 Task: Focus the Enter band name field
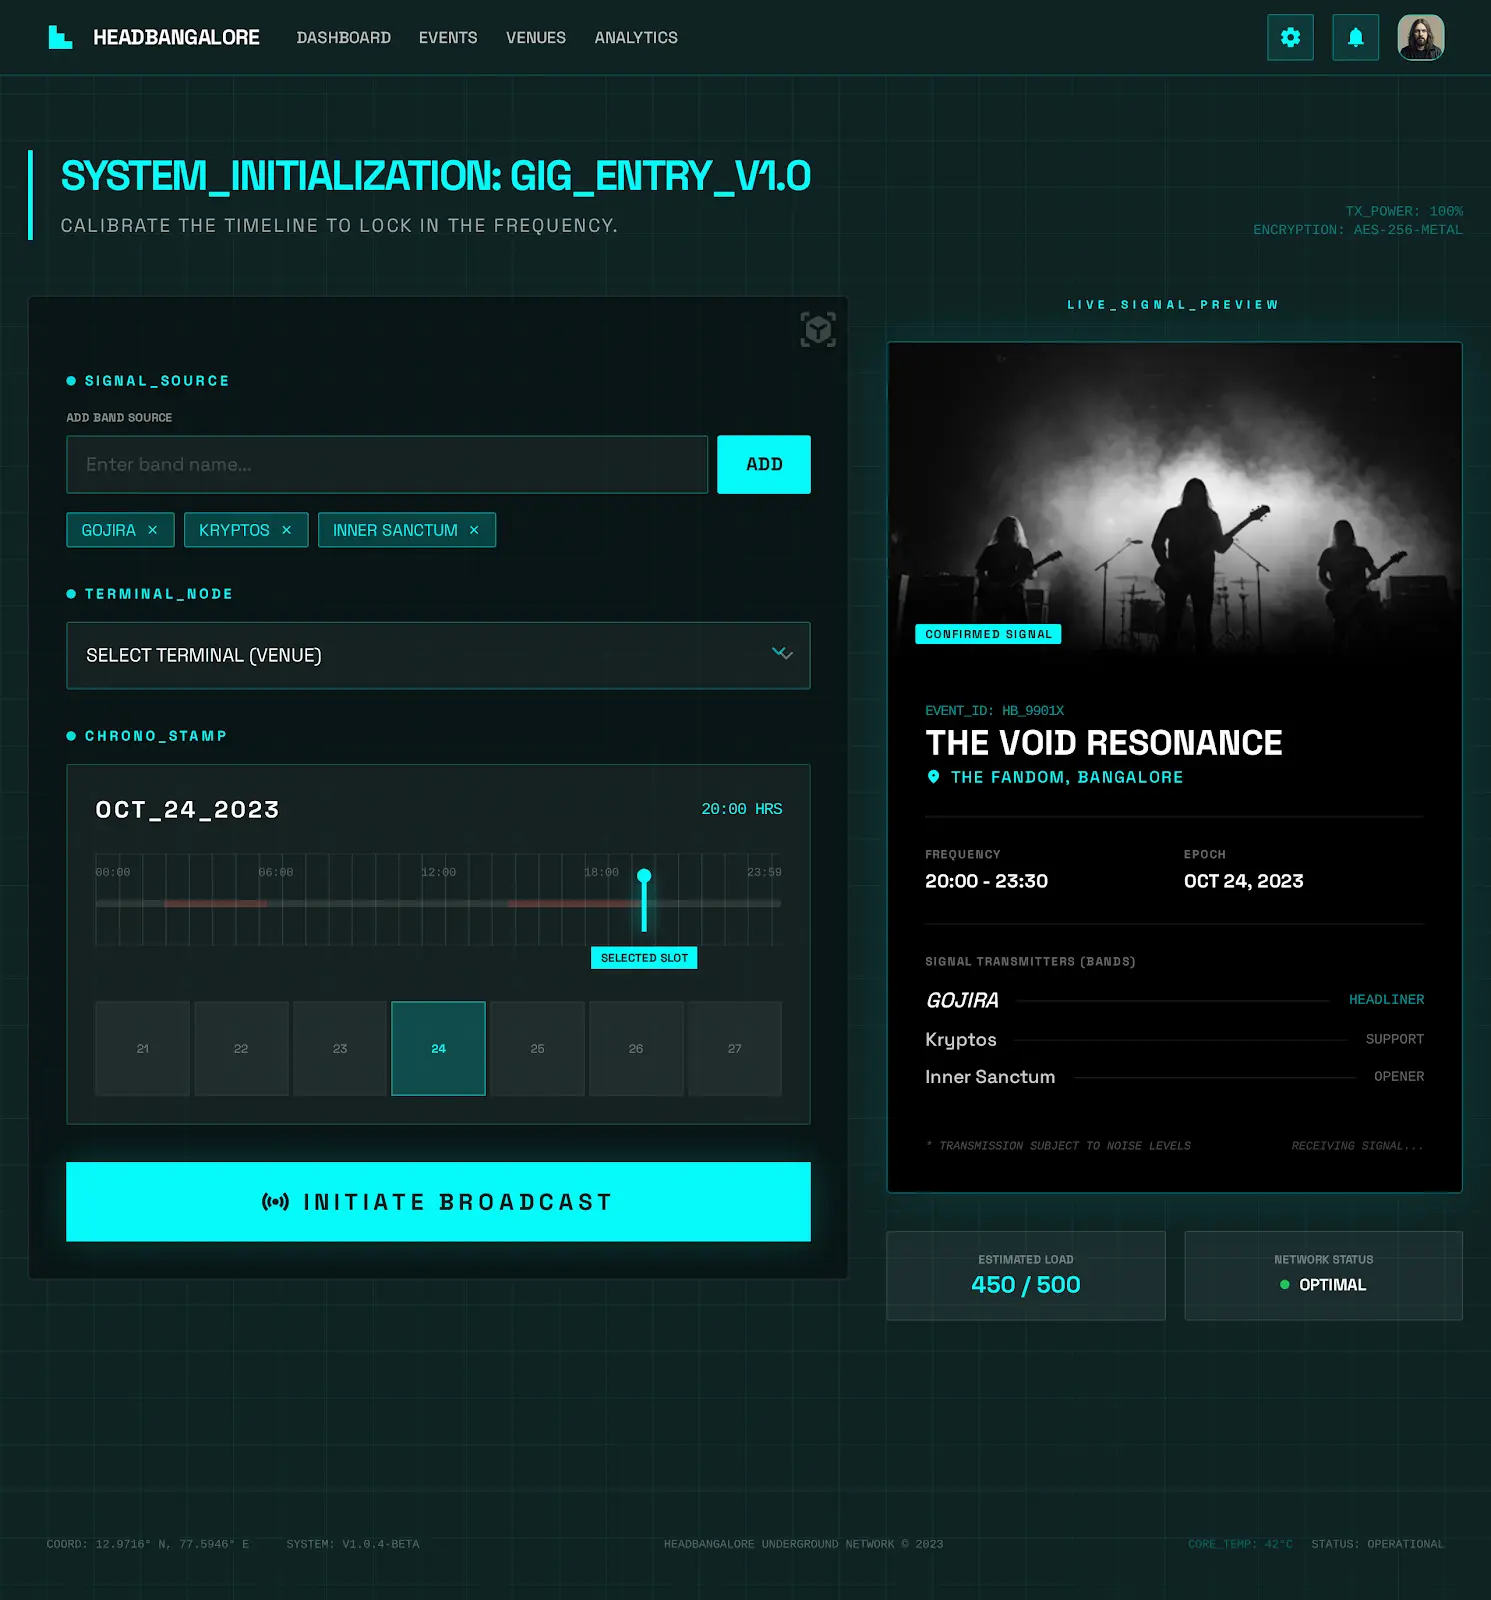pyautogui.click(x=387, y=465)
